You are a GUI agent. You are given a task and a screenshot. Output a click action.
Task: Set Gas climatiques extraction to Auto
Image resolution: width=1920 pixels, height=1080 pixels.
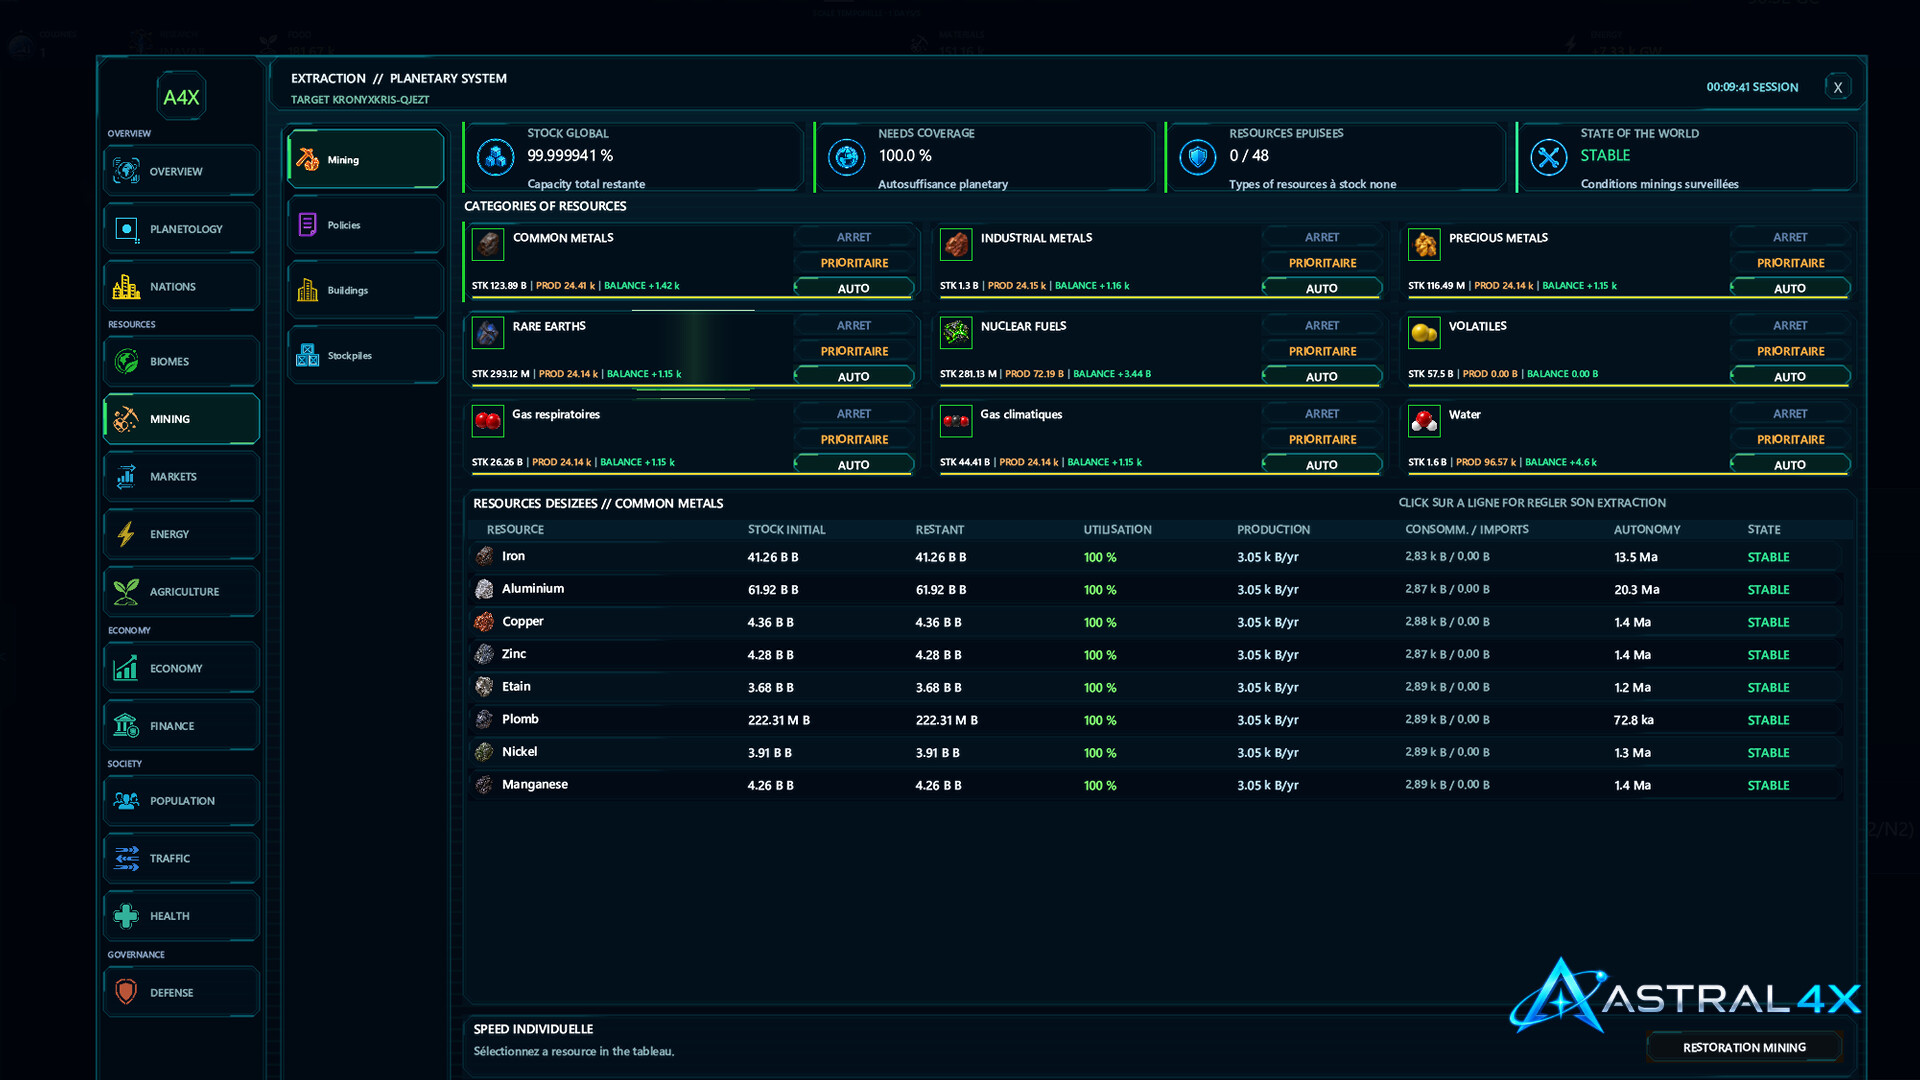(x=1322, y=465)
